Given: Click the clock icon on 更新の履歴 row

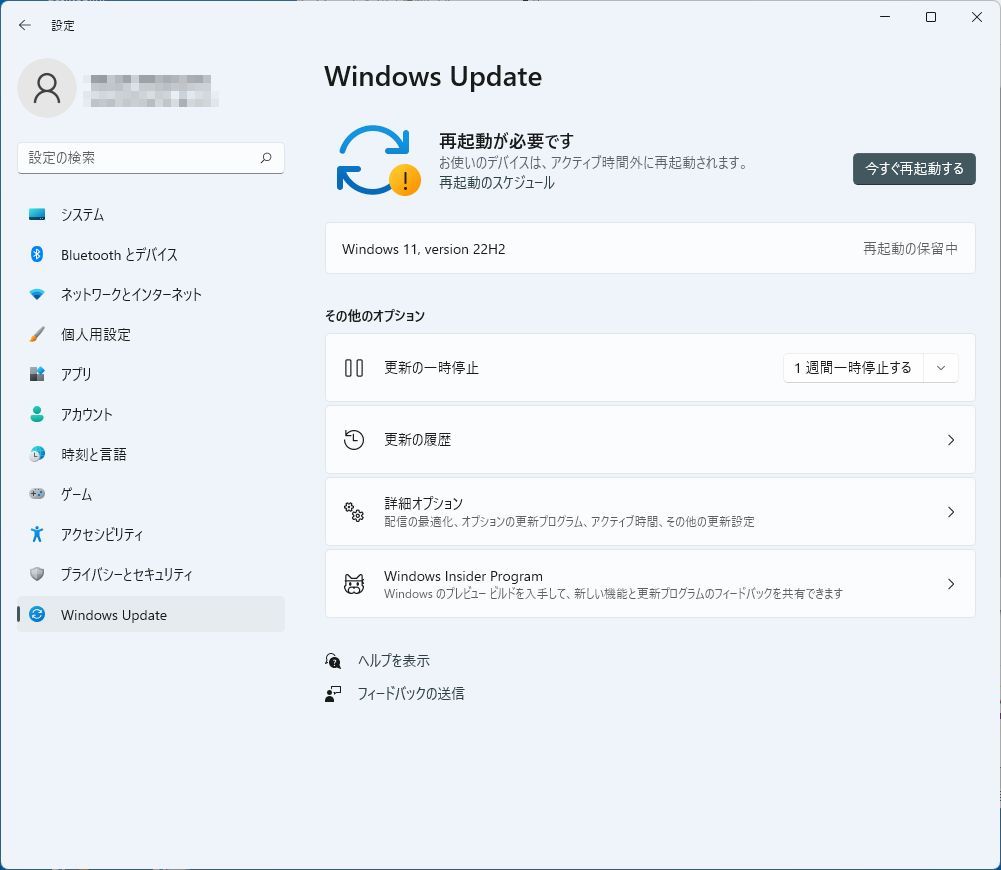Looking at the screenshot, I should (353, 439).
